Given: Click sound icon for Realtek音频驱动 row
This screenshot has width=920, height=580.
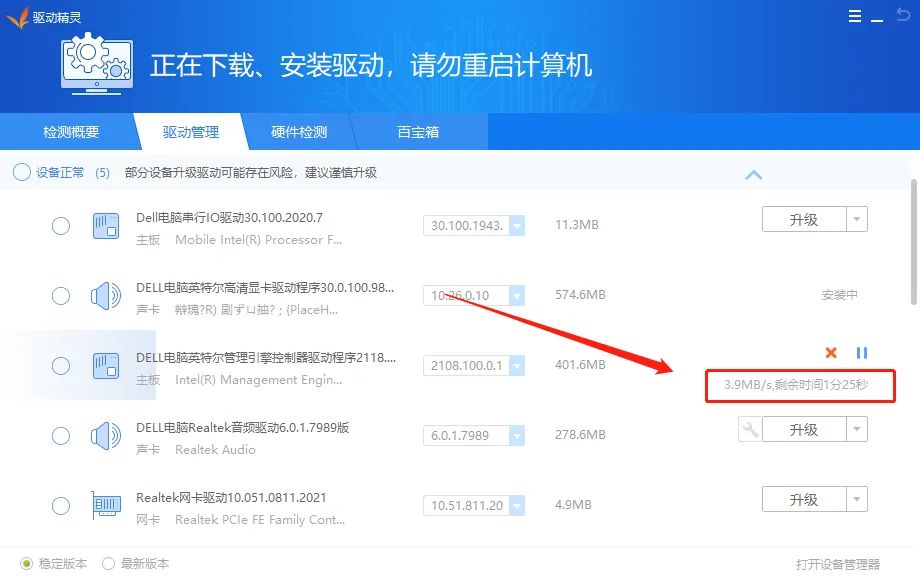Looking at the screenshot, I should click(106, 436).
